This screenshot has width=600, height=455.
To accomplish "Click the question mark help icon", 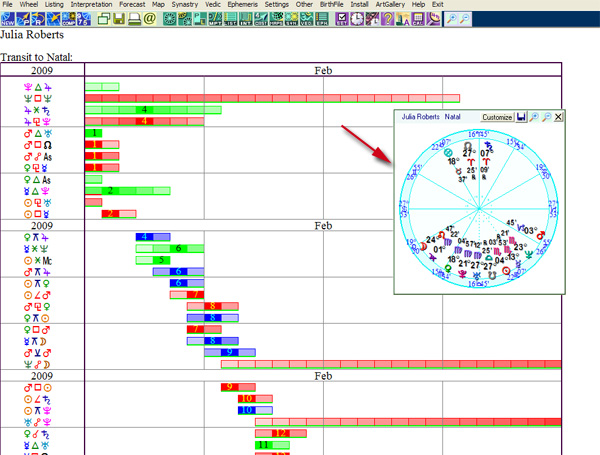I will click(388, 18).
